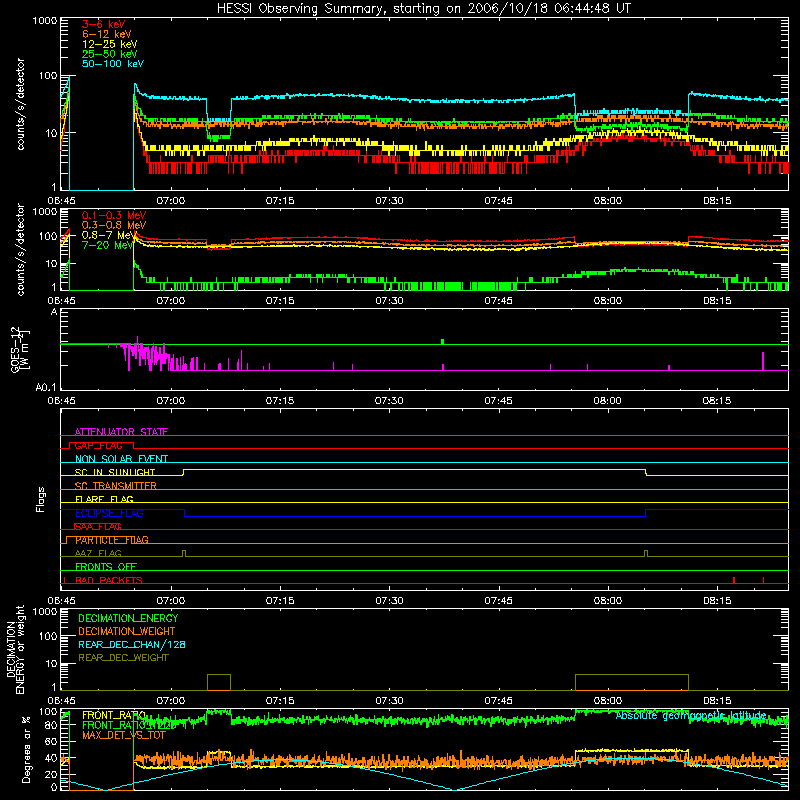Screen dimensions: 800x800
Task: Select the Degrees or % axis title
Action: click(x=26, y=749)
